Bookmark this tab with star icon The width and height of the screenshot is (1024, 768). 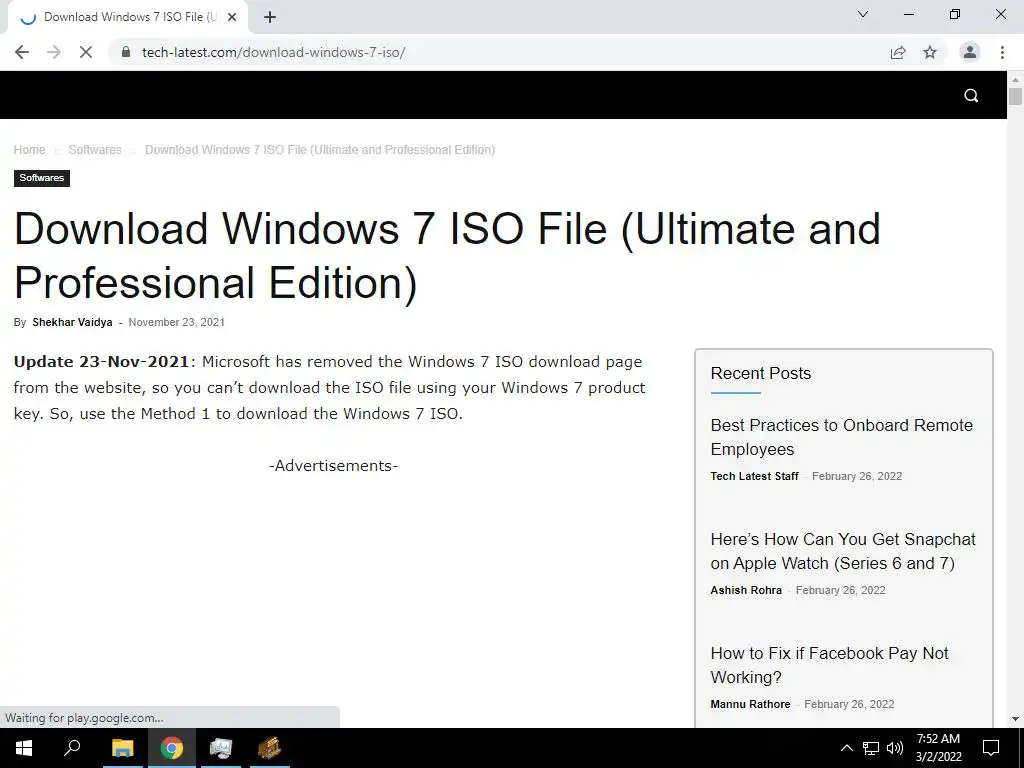(x=930, y=52)
